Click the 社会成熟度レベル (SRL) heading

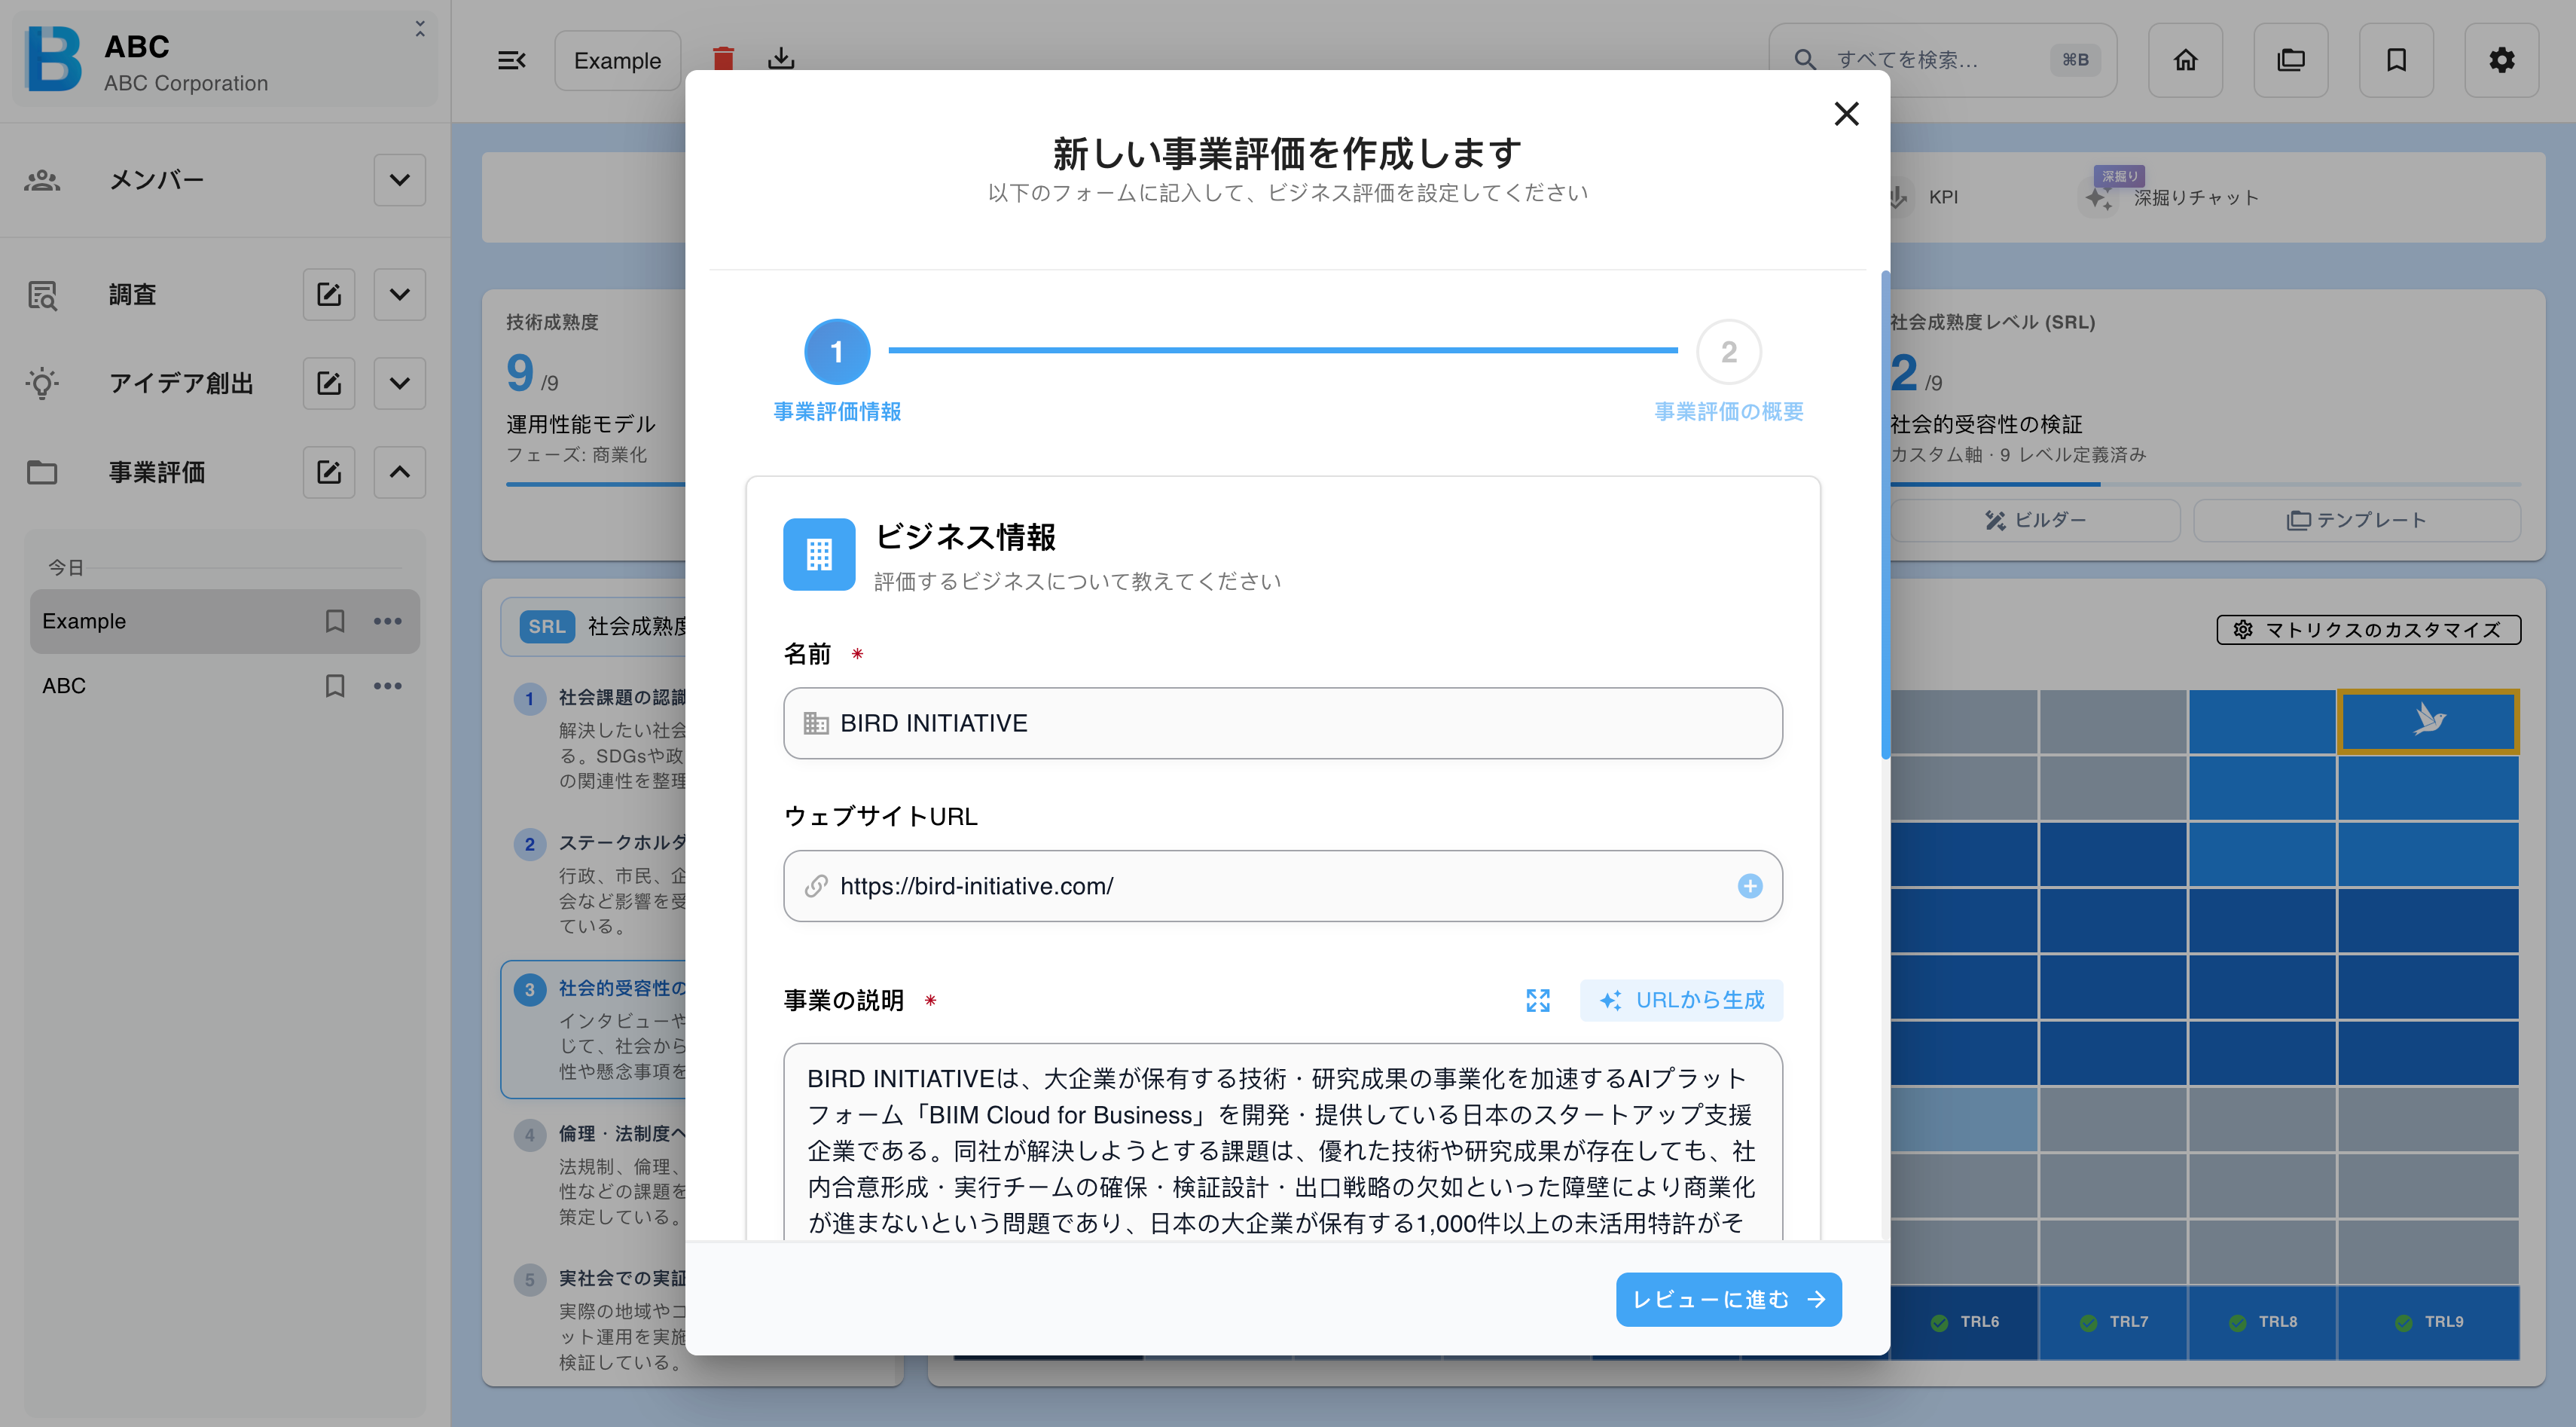[x=1992, y=322]
